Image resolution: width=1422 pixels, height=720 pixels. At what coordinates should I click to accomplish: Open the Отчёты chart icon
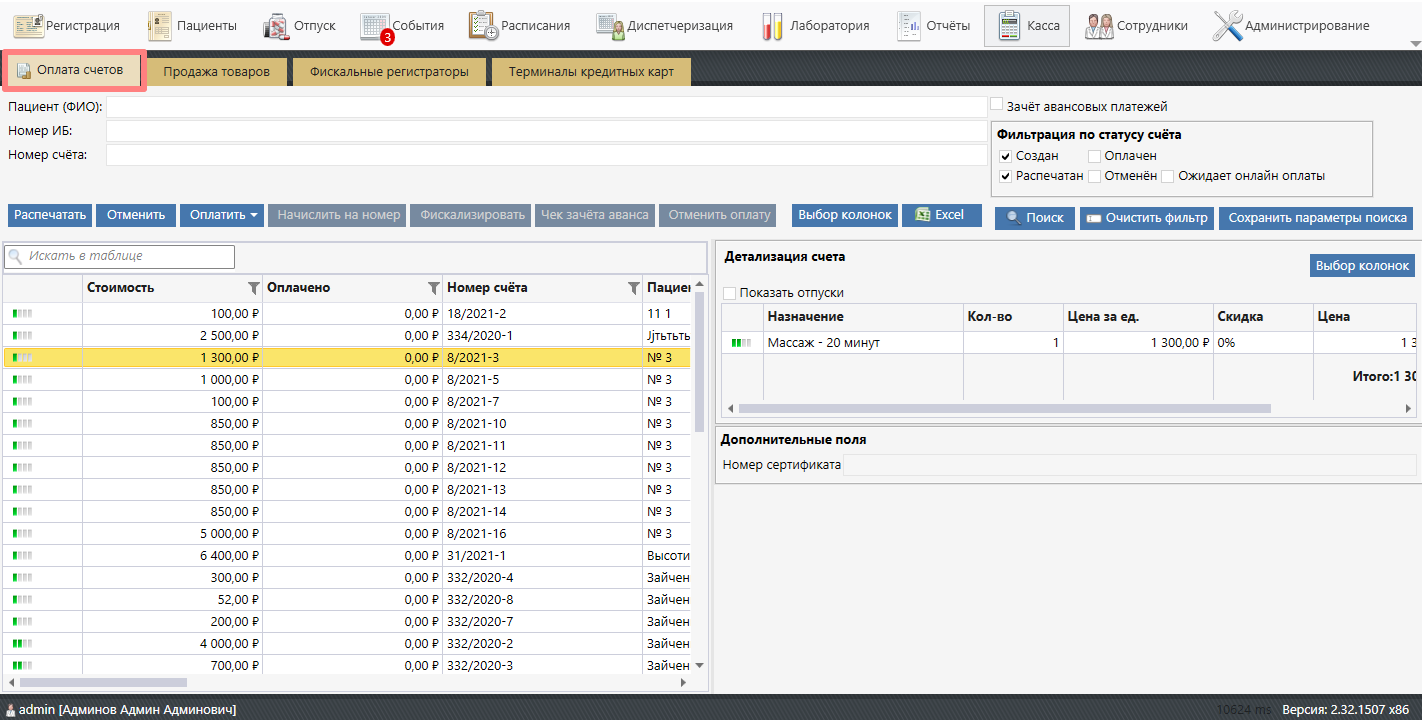coord(909,26)
